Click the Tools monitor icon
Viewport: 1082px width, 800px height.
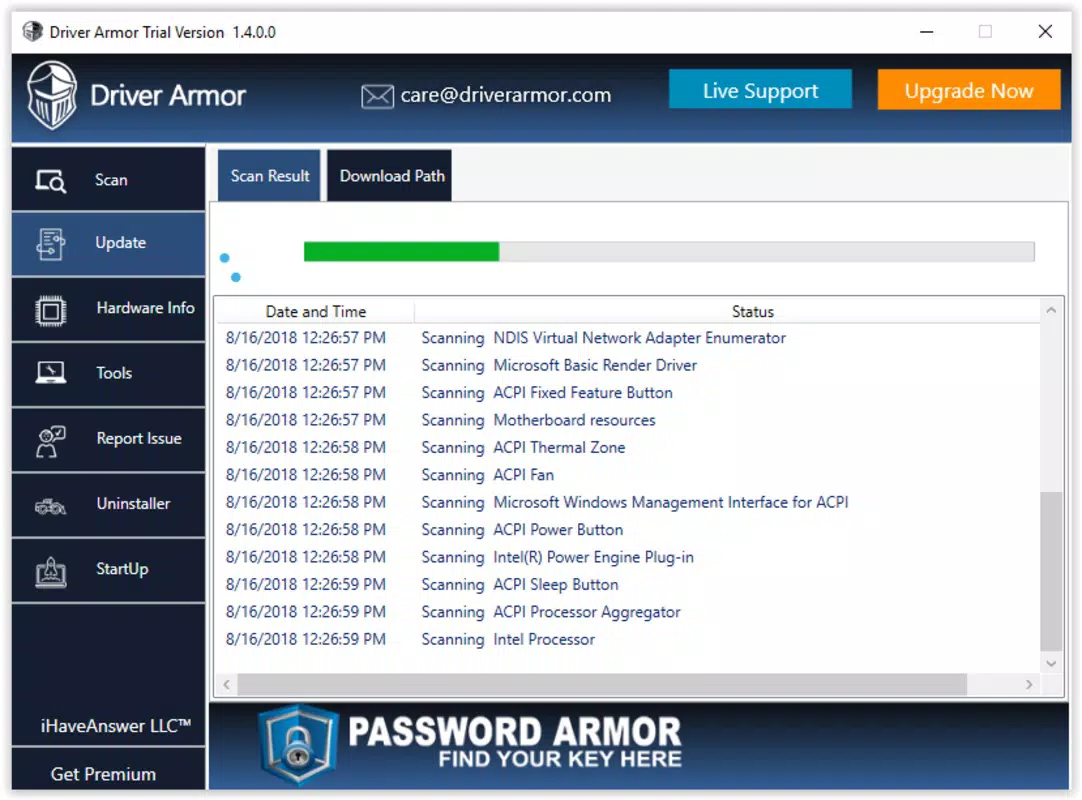pos(50,373)
